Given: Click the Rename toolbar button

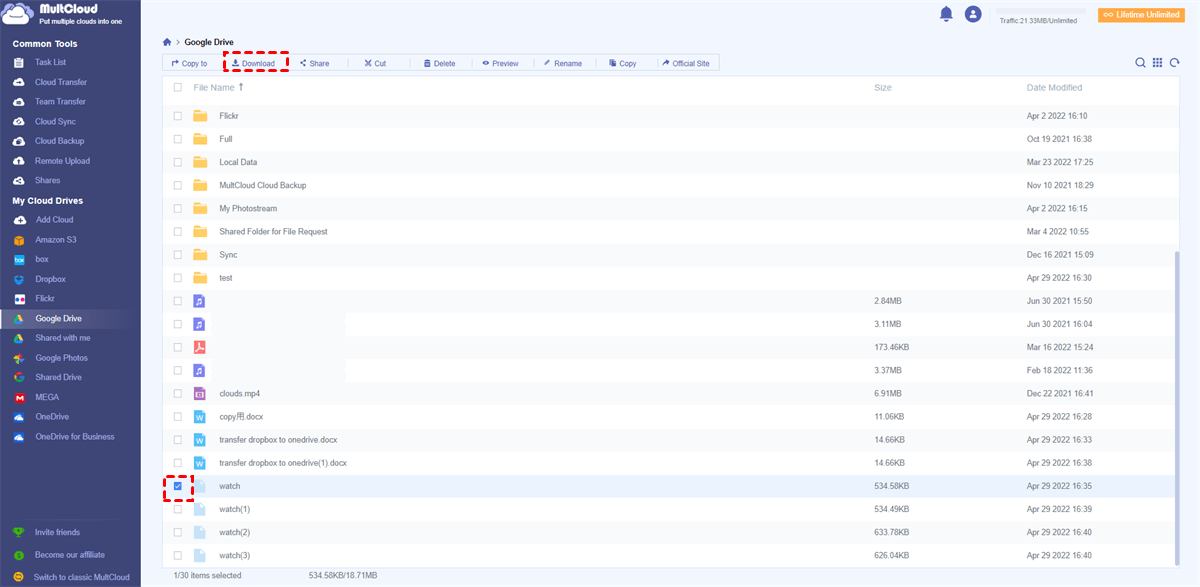Looking at the screenshot, I should [x=562, y=63].
